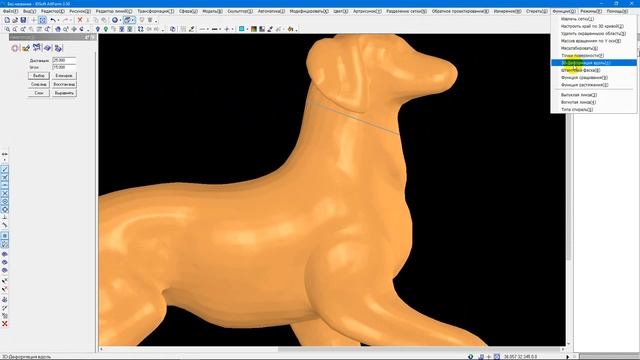The height and width of the screenshot is (360, 640).
Task: Click the blue sphere icon in the top toolbar
Action: pos(115,20)
